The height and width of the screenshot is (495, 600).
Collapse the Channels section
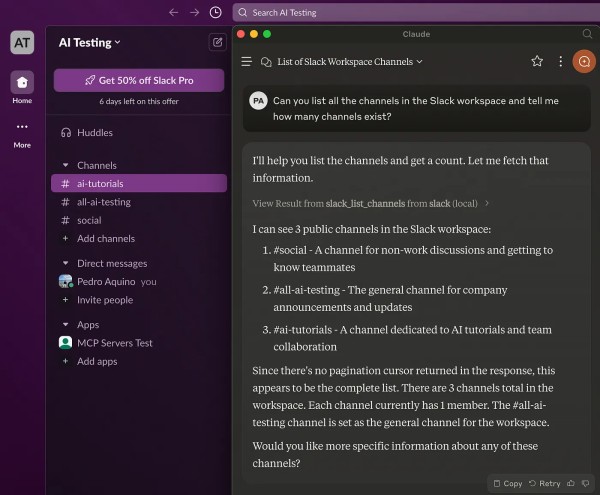65,165
